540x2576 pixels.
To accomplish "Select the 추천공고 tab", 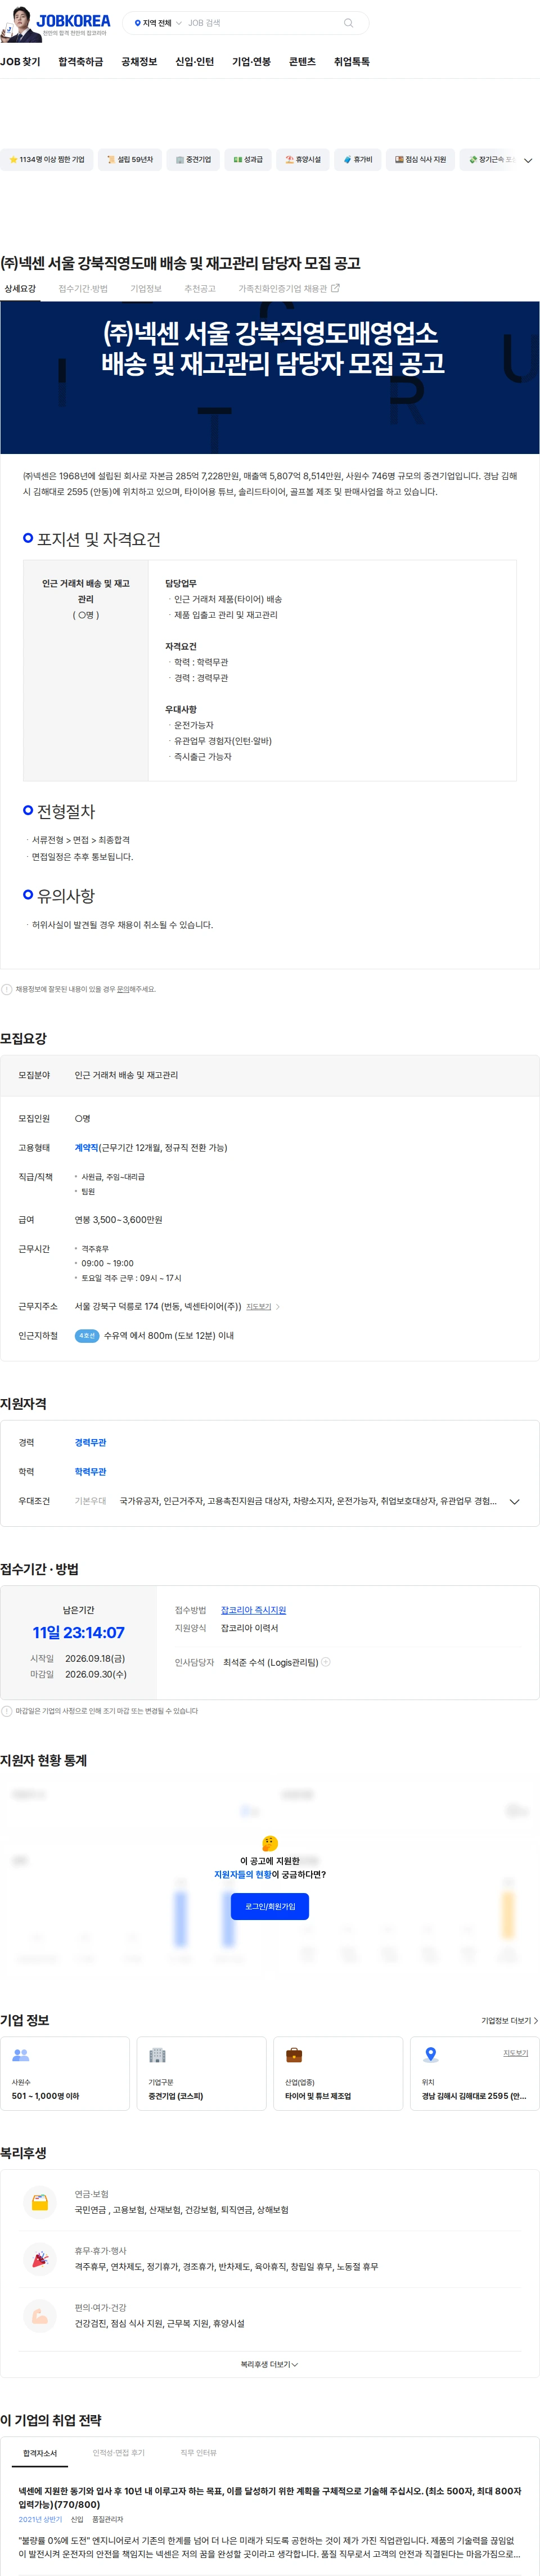I will 200,289.
